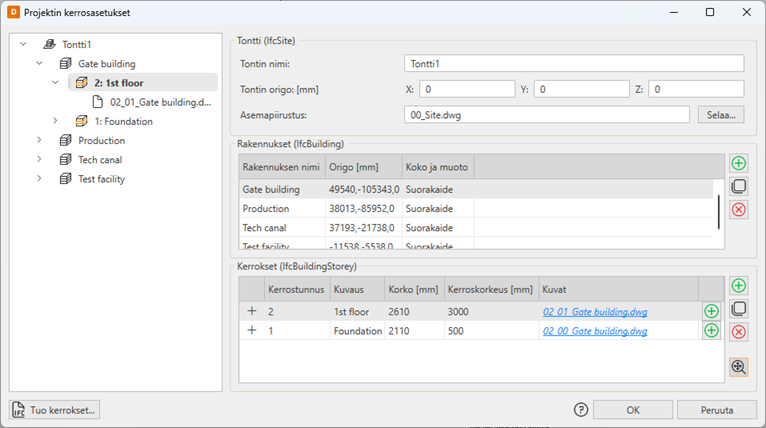The image size is (766, 428).
Task: Add drawing to the 1st floor row
Action: point(711,312)
